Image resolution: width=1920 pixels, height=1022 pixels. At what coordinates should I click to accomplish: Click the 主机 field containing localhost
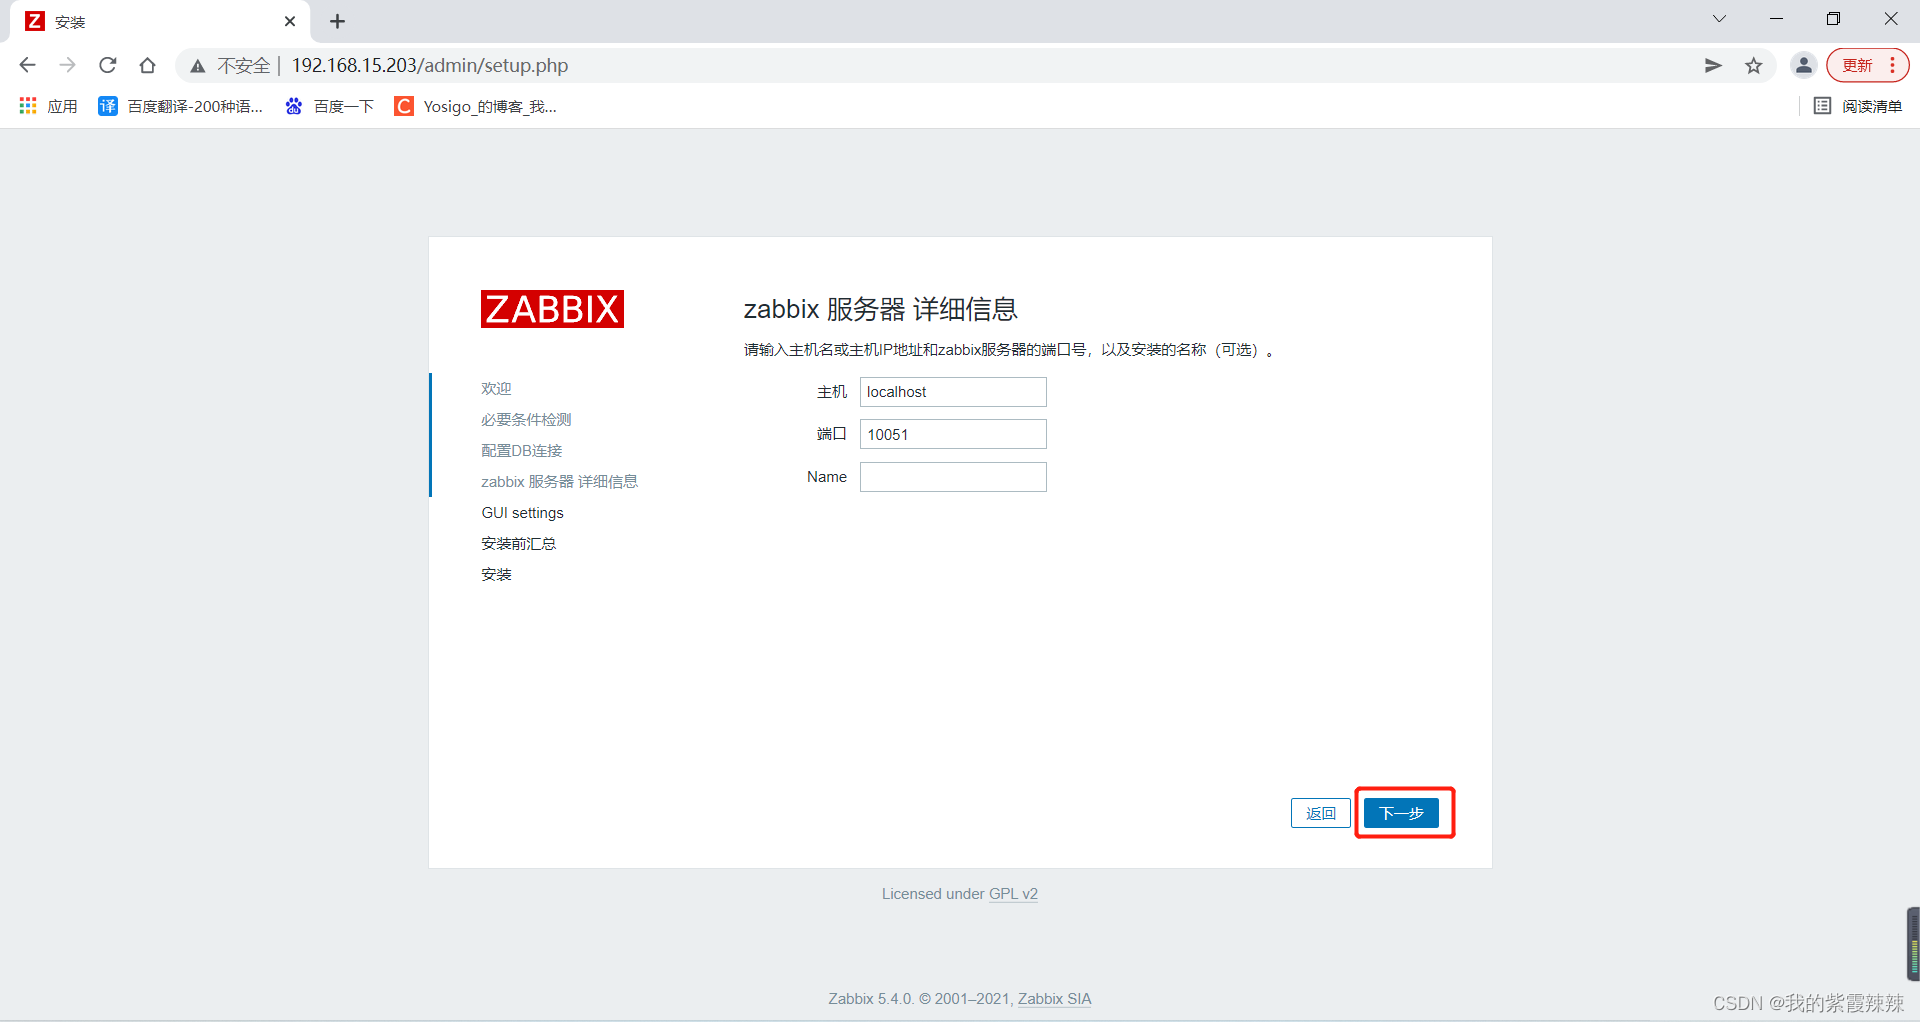[x=953, y=392]
